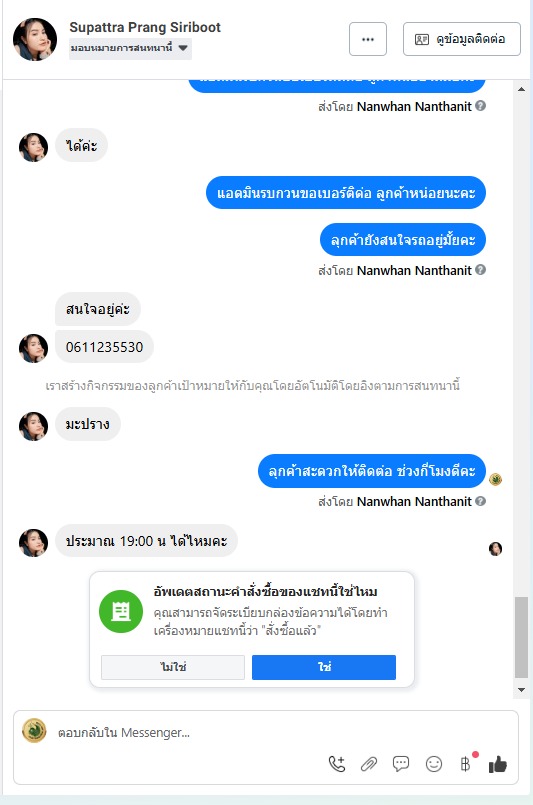
Task: Confirm order status with ใช่ button
Action: [324, 667]
